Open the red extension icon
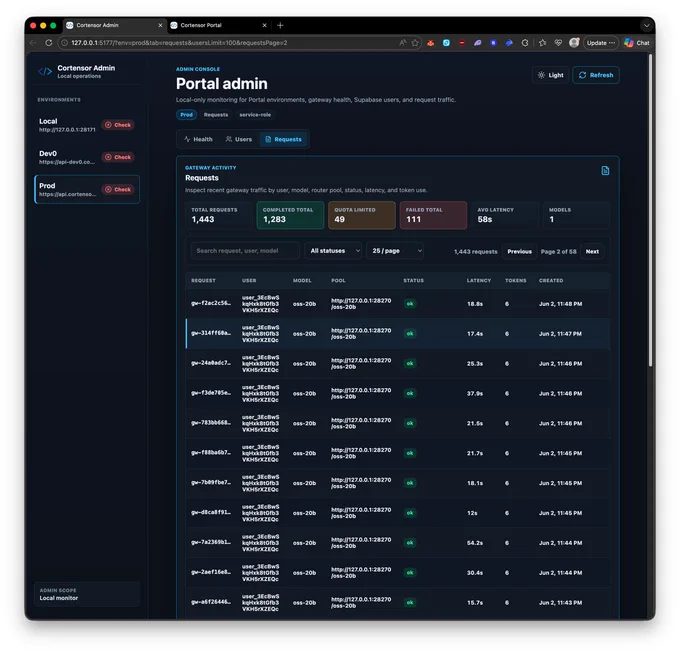Screen dimensions: 680x653 462,42
